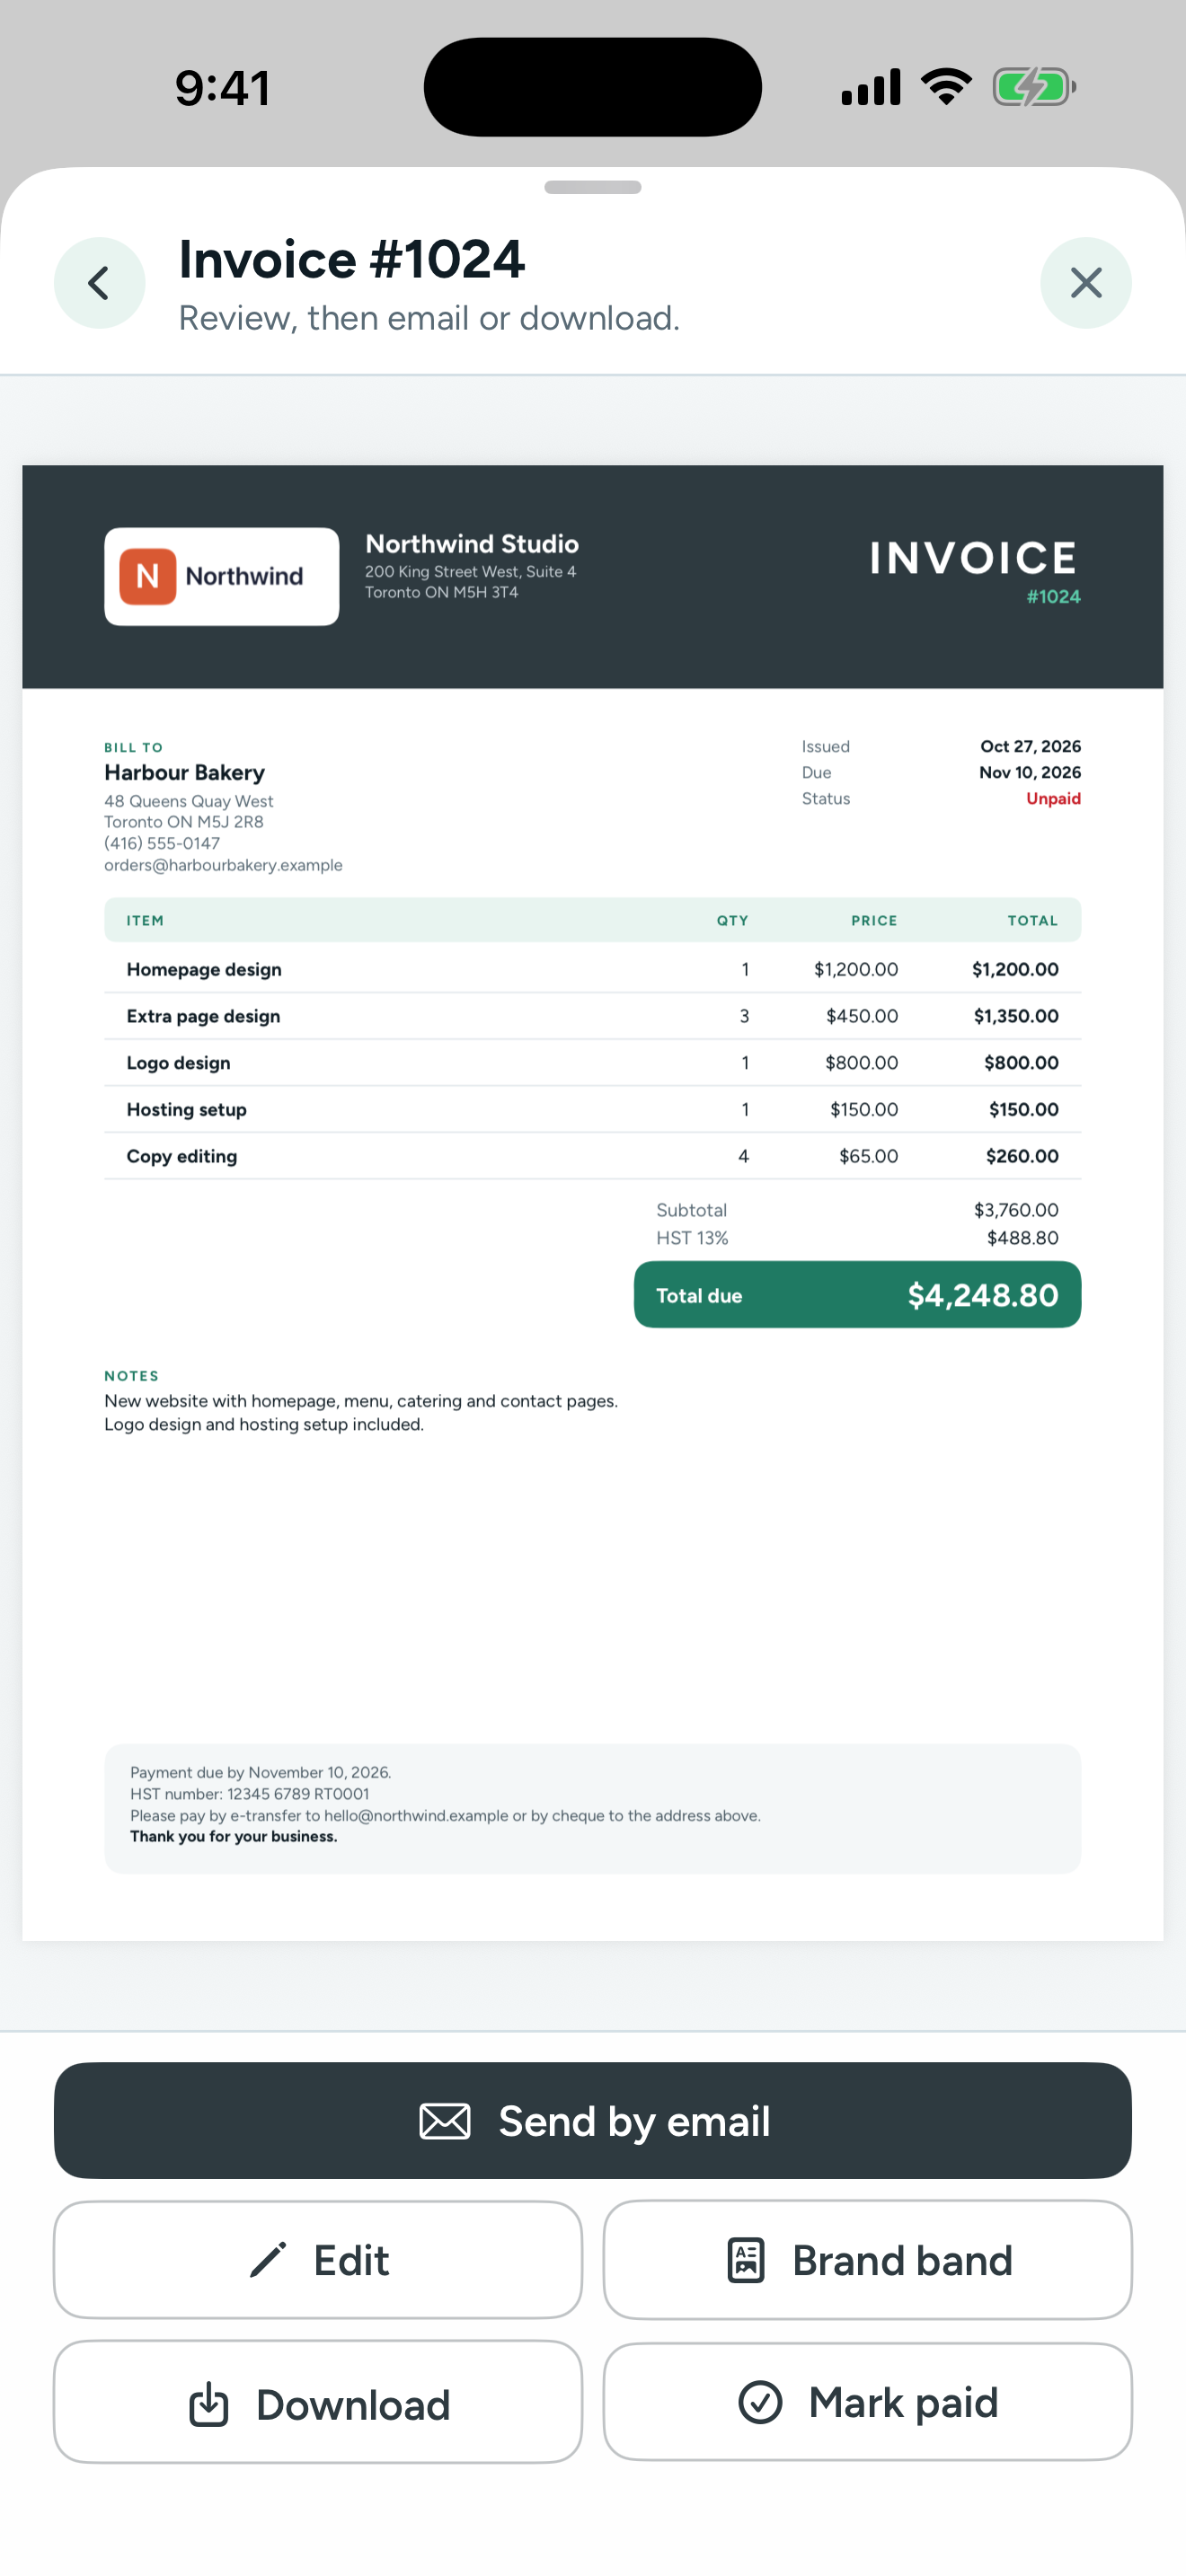Edit the invoice
Viewport: 1186px width, 2576px height.
pyautogui.click(x=318, y=2260)
